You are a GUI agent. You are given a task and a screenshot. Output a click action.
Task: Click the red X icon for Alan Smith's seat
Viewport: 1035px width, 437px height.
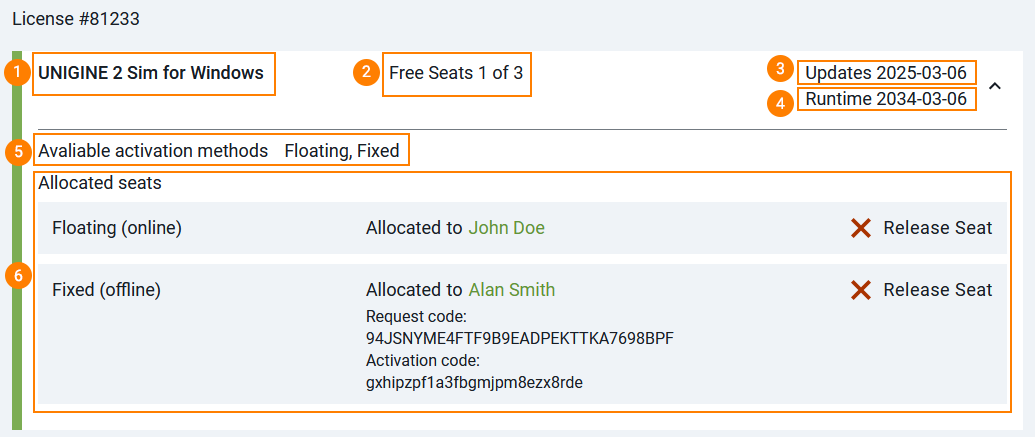click(861, 290)
